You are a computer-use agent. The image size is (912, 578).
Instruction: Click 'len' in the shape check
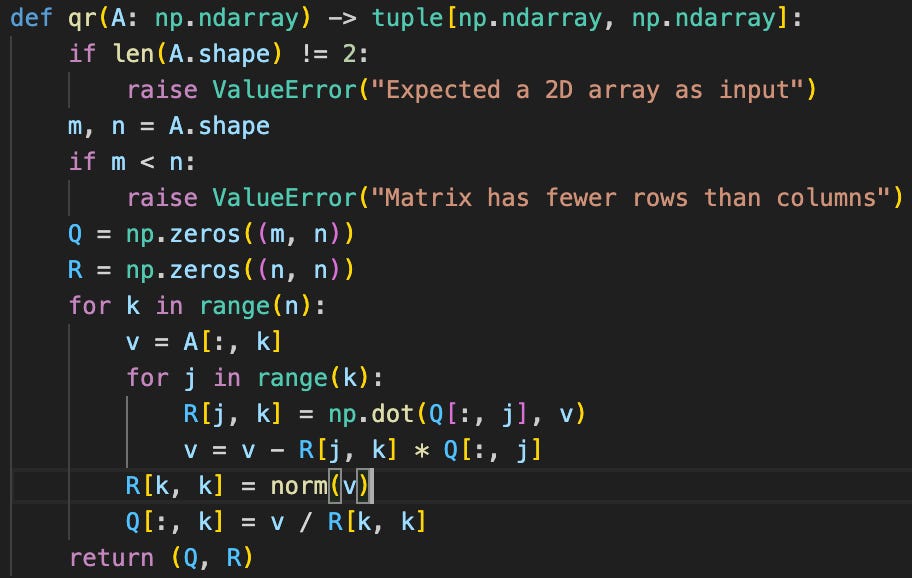tap(133, 54)
